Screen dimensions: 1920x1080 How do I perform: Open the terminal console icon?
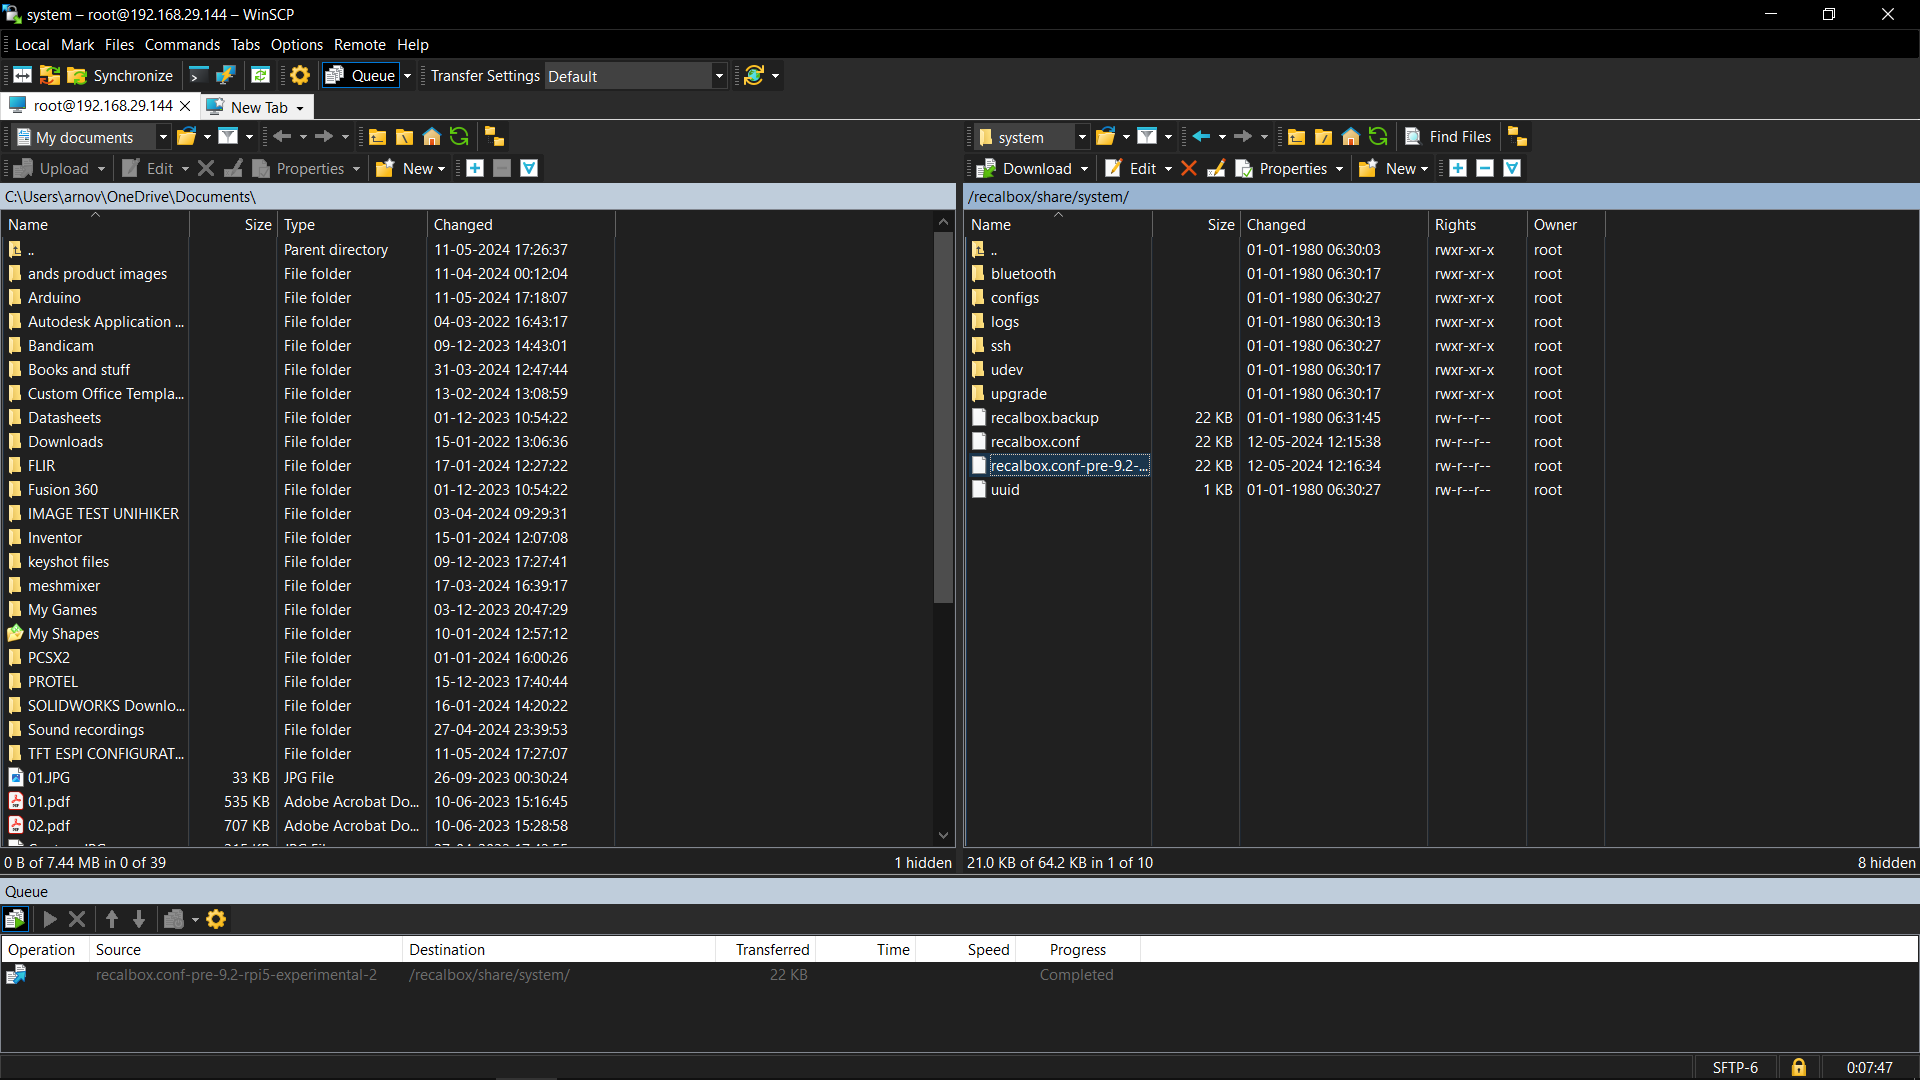tap(199, 76)
